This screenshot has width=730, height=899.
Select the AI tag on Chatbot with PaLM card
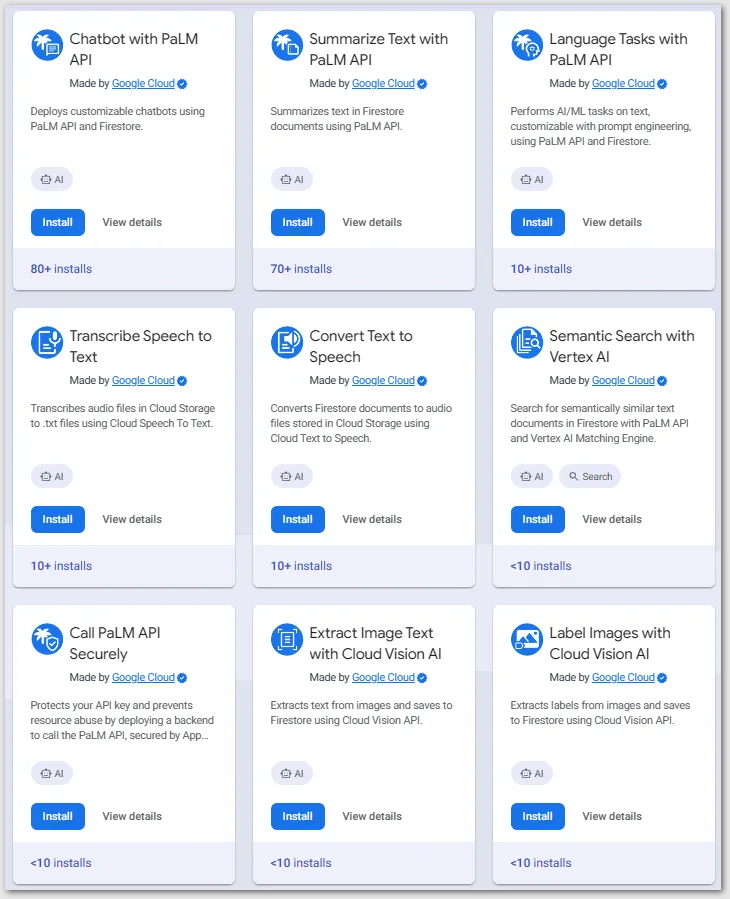click(52, 179)
